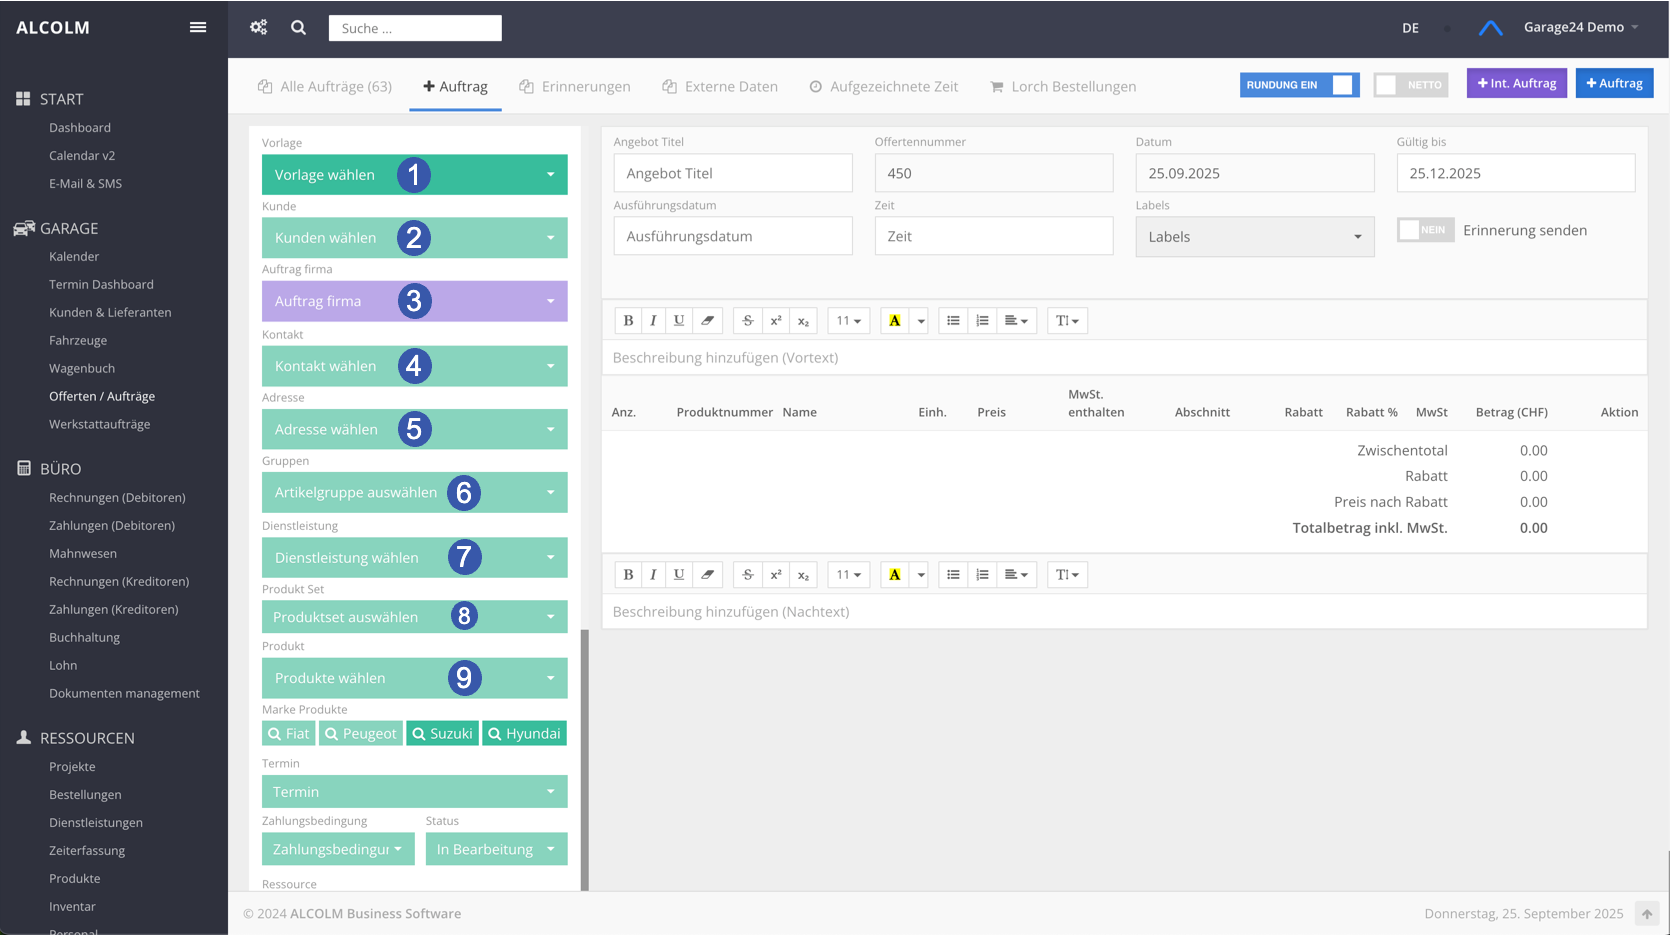Open Rechnungen (Debitoren) in the sidebar
Image resolution: width=1671 pixels, height=935 pixels.
pos(117,498)
